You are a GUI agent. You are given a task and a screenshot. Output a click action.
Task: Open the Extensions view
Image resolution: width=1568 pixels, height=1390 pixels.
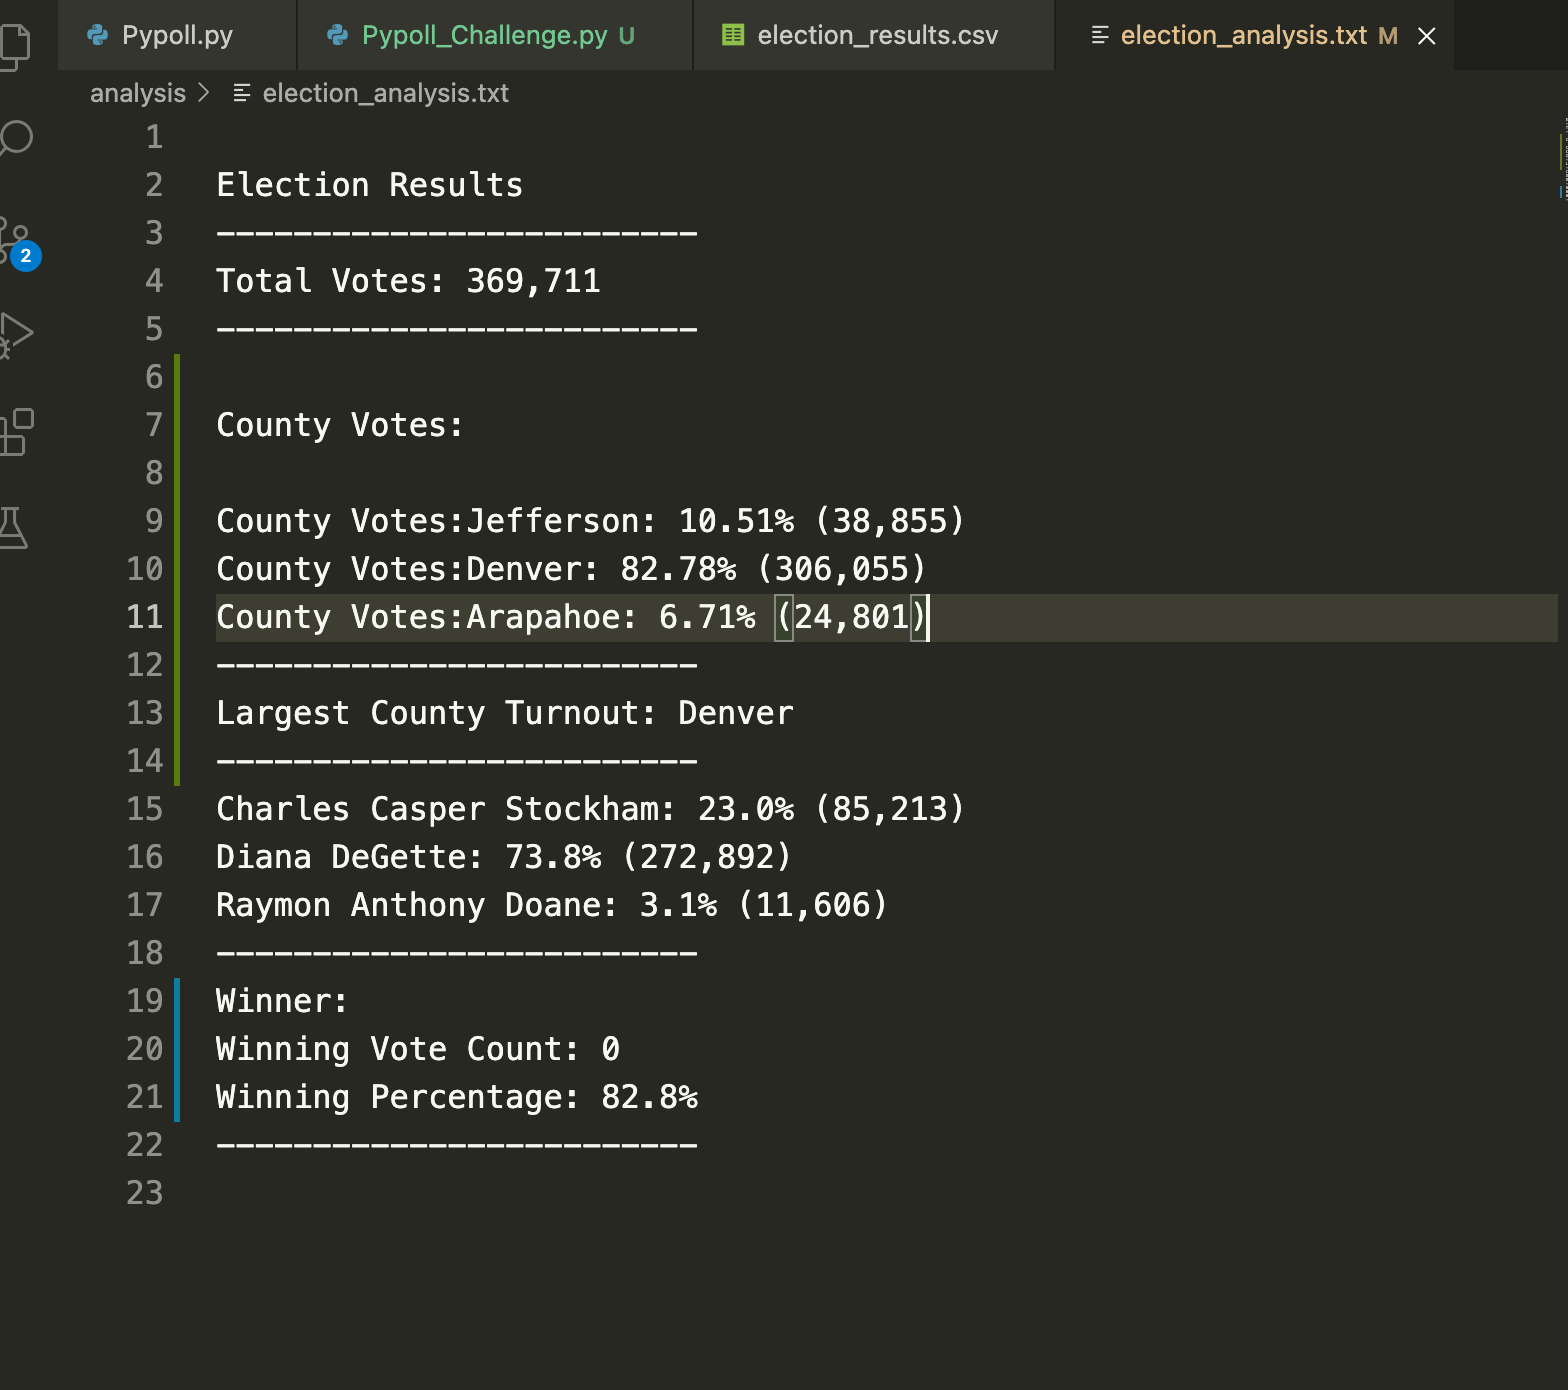(16, 432)
